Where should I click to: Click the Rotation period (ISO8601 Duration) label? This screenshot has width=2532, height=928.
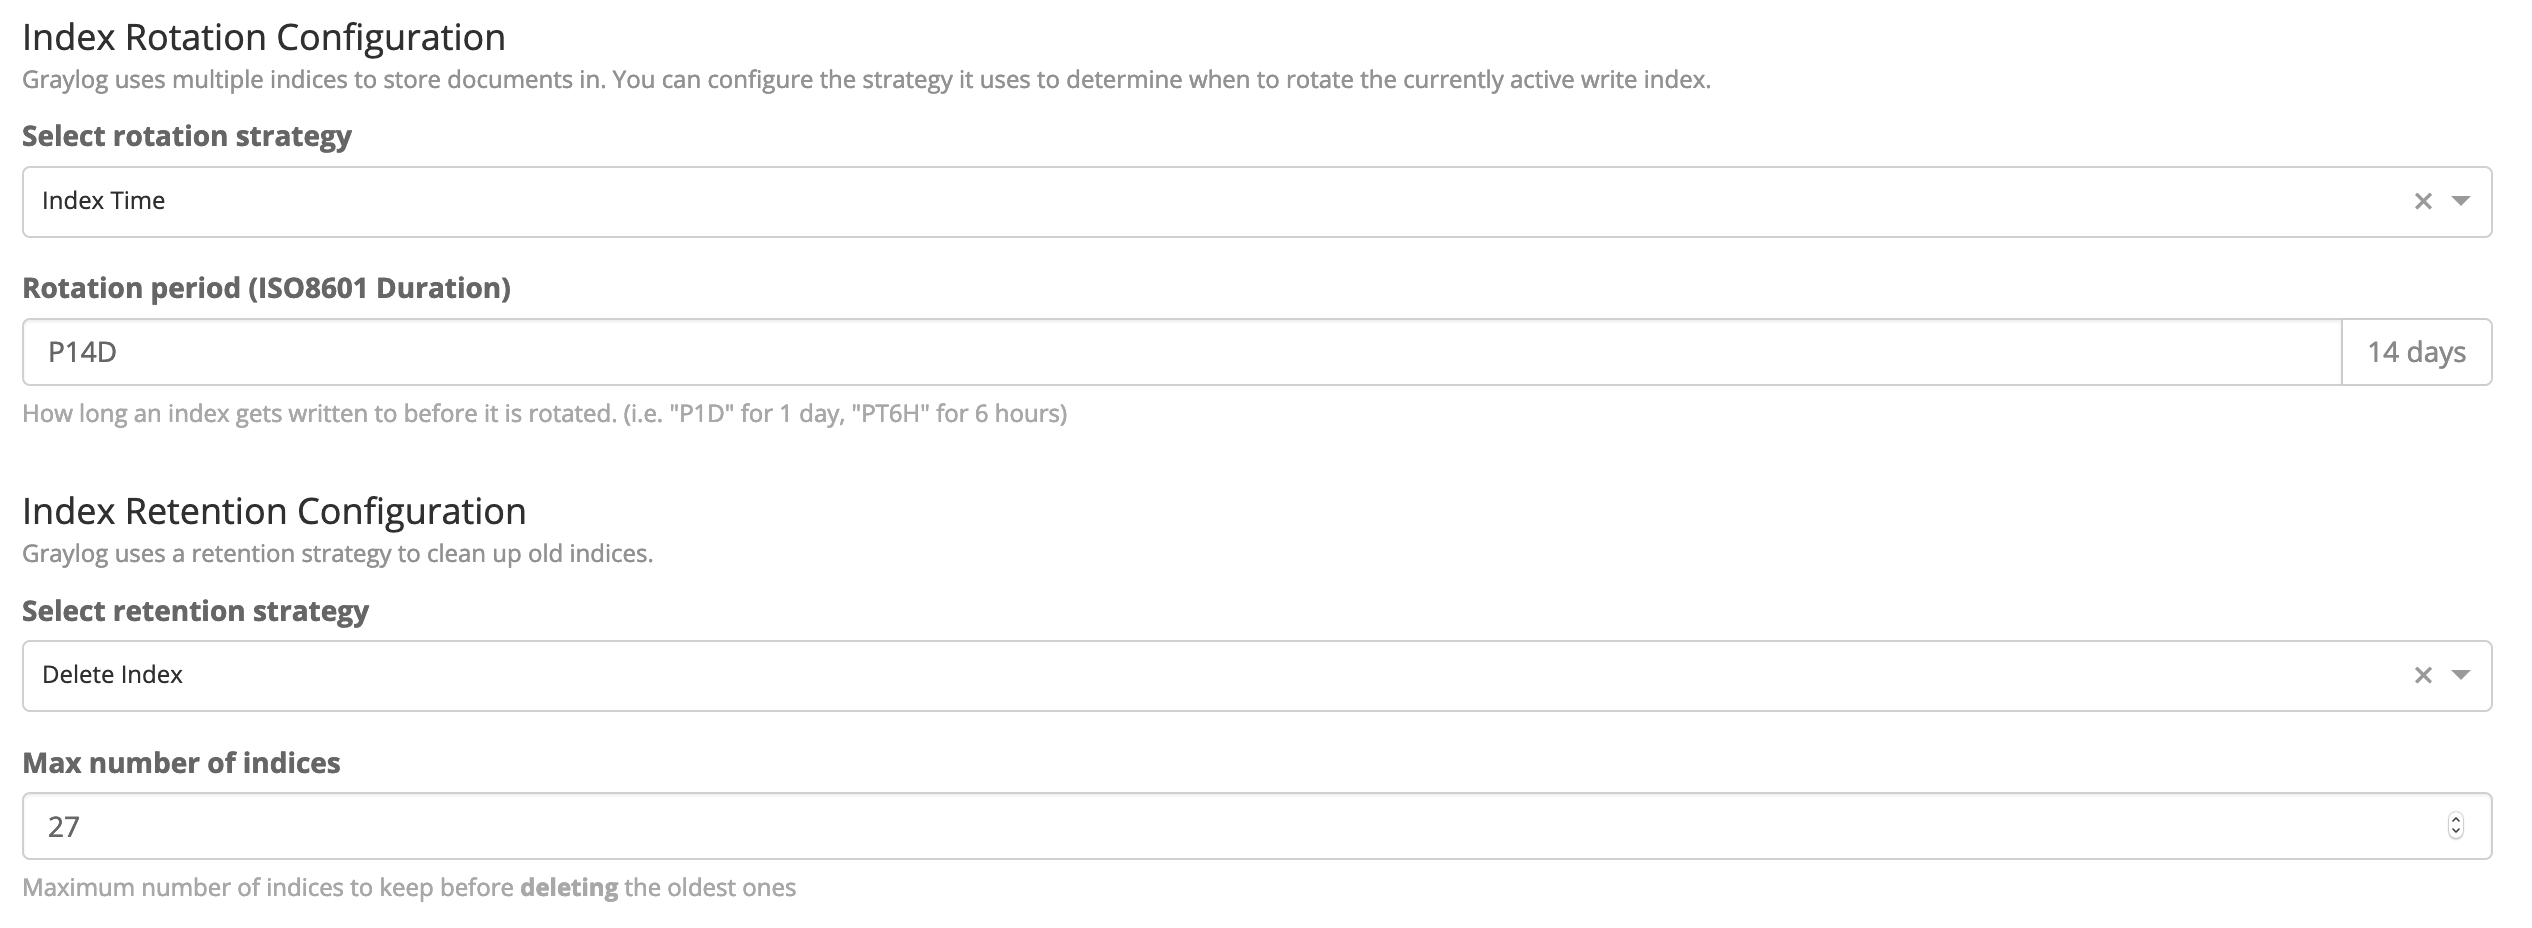[266, 288]
